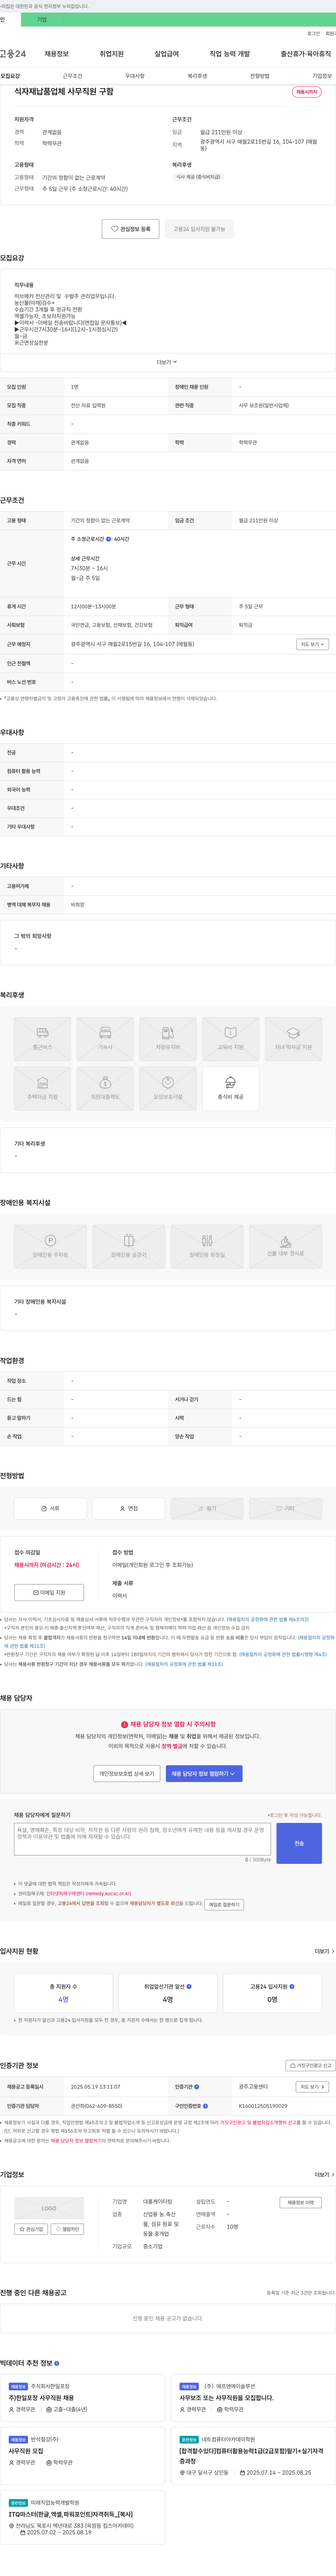
Task: Expand job description with 더보기
Action: tap(167, 362)
